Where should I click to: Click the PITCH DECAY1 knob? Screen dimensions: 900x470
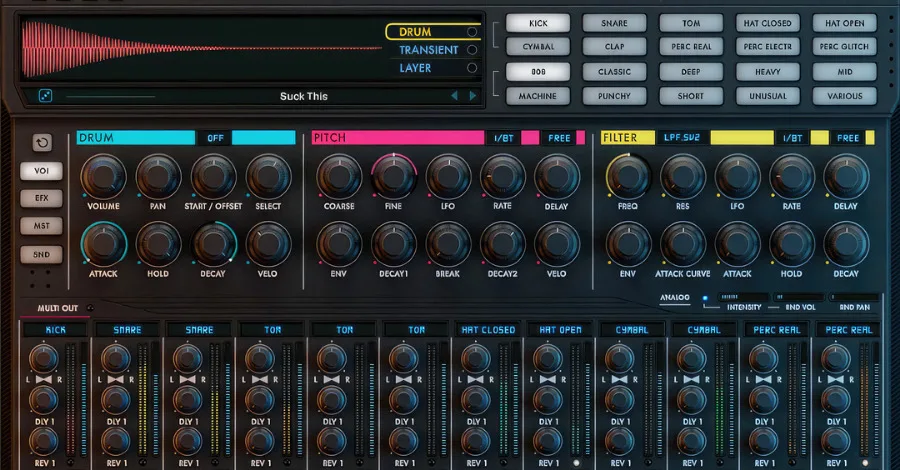[394, 244]
